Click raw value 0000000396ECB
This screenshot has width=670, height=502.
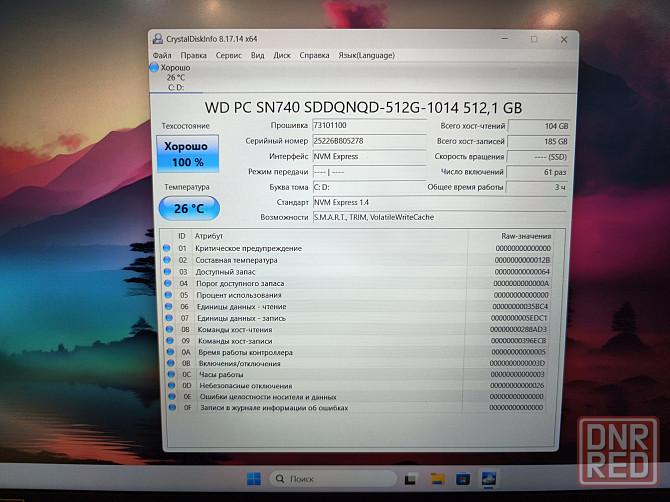tap(518, 341)
